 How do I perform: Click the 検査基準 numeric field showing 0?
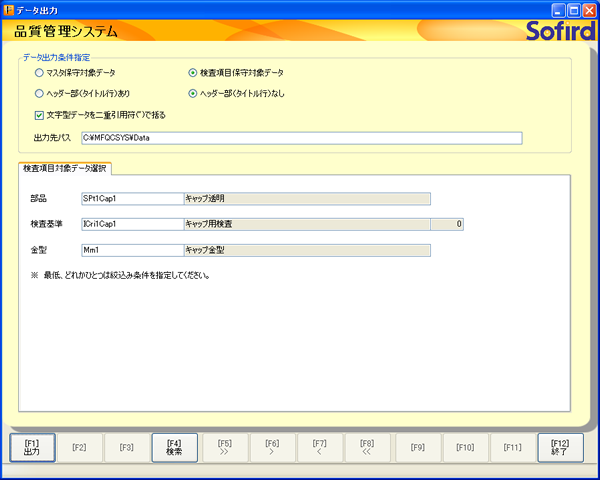coord(446,224)
